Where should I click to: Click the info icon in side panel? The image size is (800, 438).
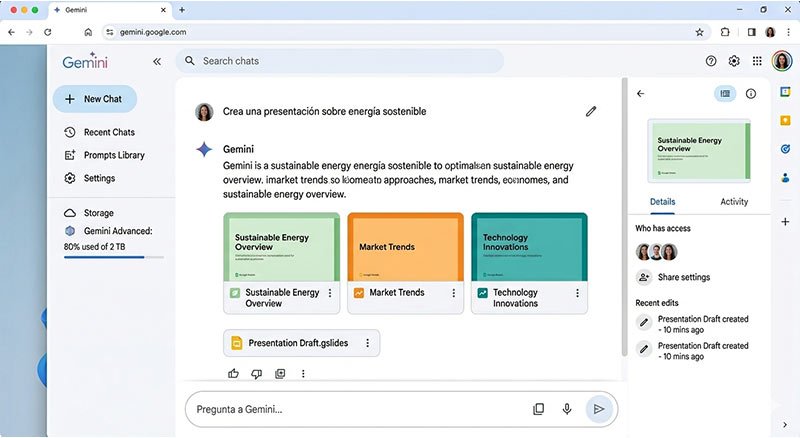click(x=751, y=94)
